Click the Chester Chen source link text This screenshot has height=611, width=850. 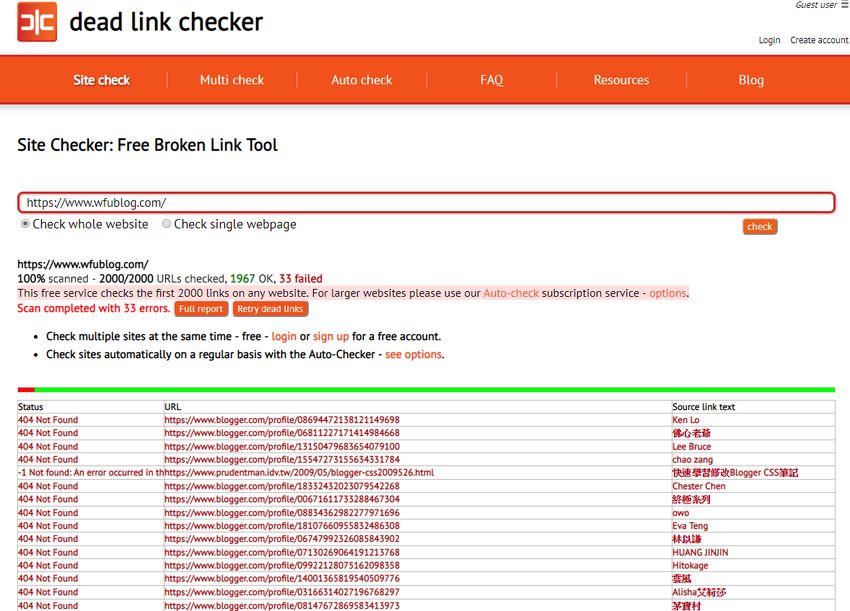tap(699, 486)
